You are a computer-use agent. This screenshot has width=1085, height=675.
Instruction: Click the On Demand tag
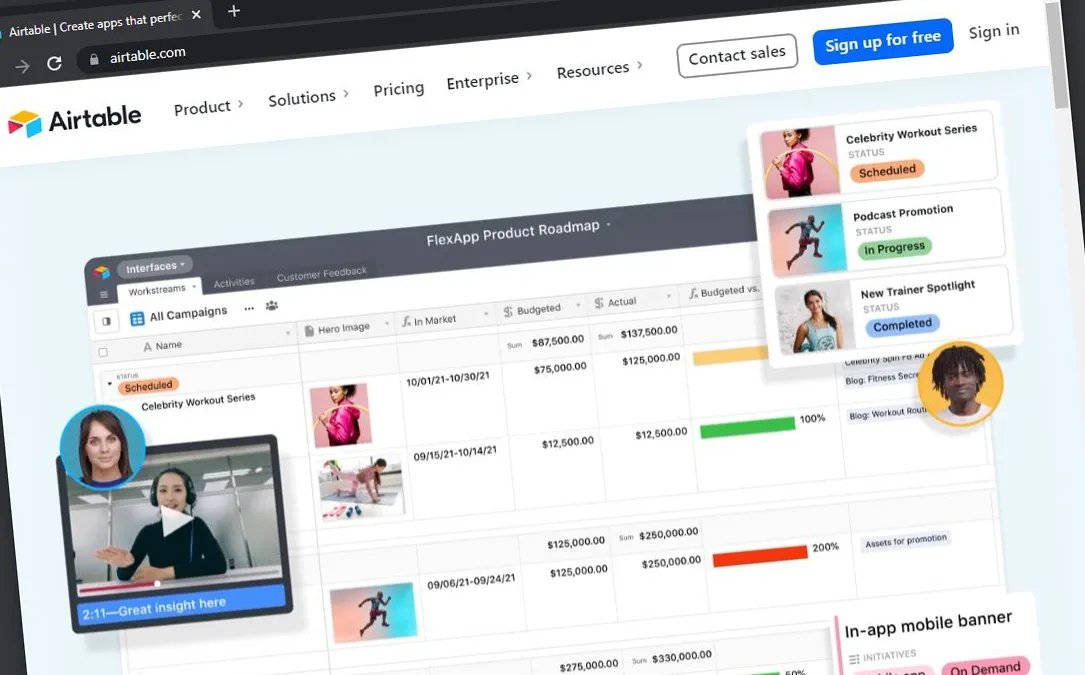985,668
